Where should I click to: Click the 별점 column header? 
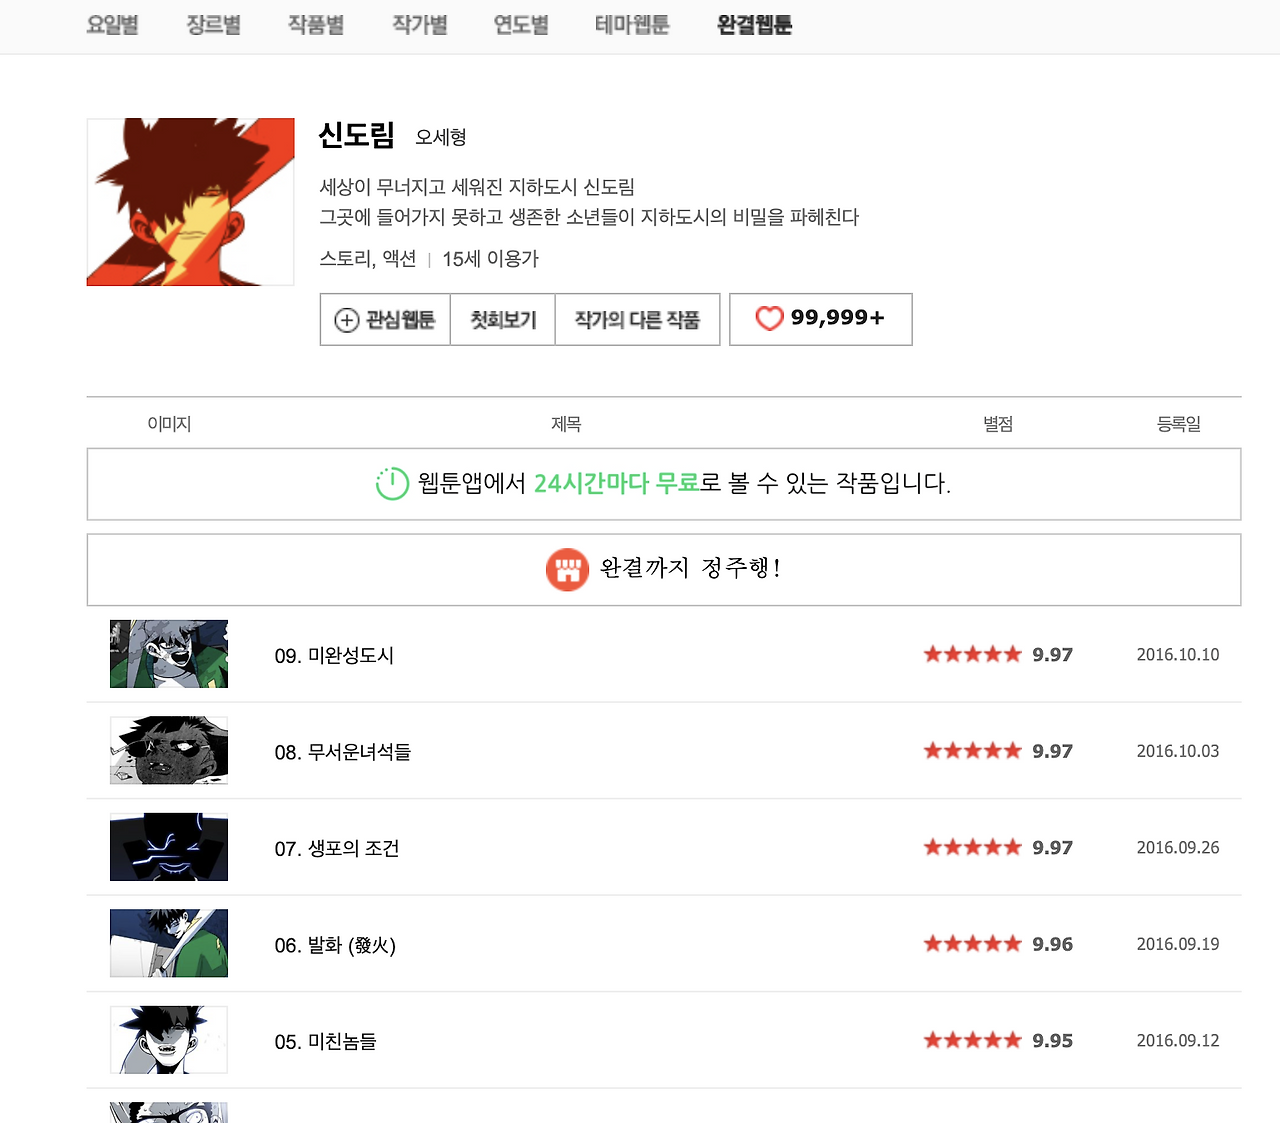pyautogui.click(x=998, y=424)
